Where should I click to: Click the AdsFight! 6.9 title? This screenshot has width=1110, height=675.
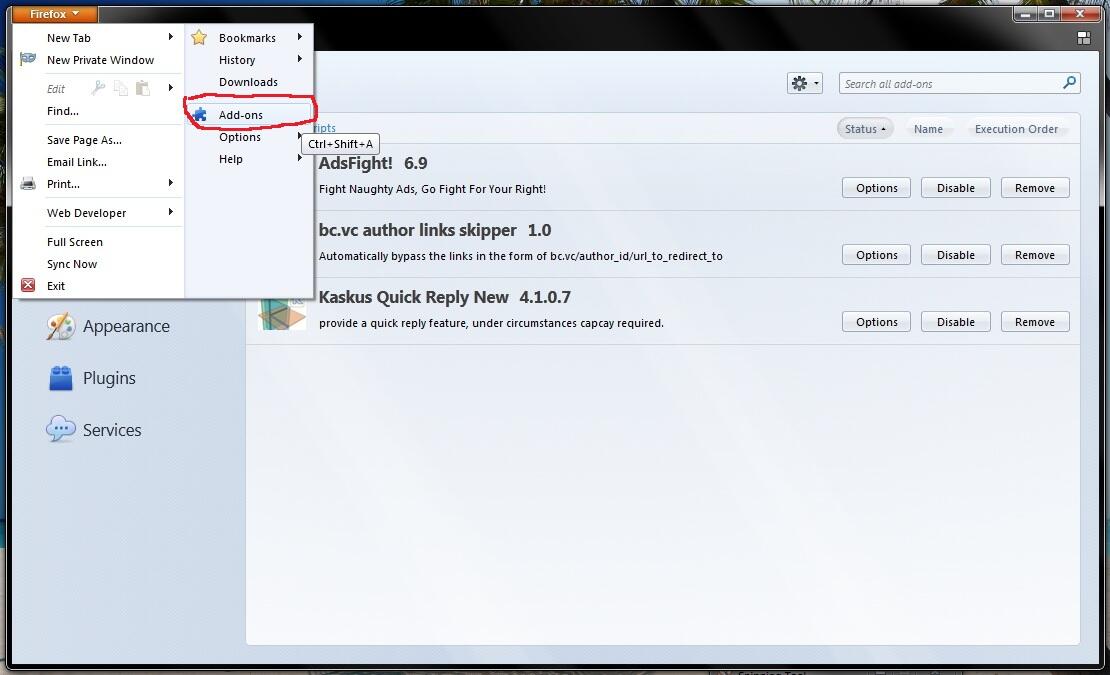tap(373, 163)
